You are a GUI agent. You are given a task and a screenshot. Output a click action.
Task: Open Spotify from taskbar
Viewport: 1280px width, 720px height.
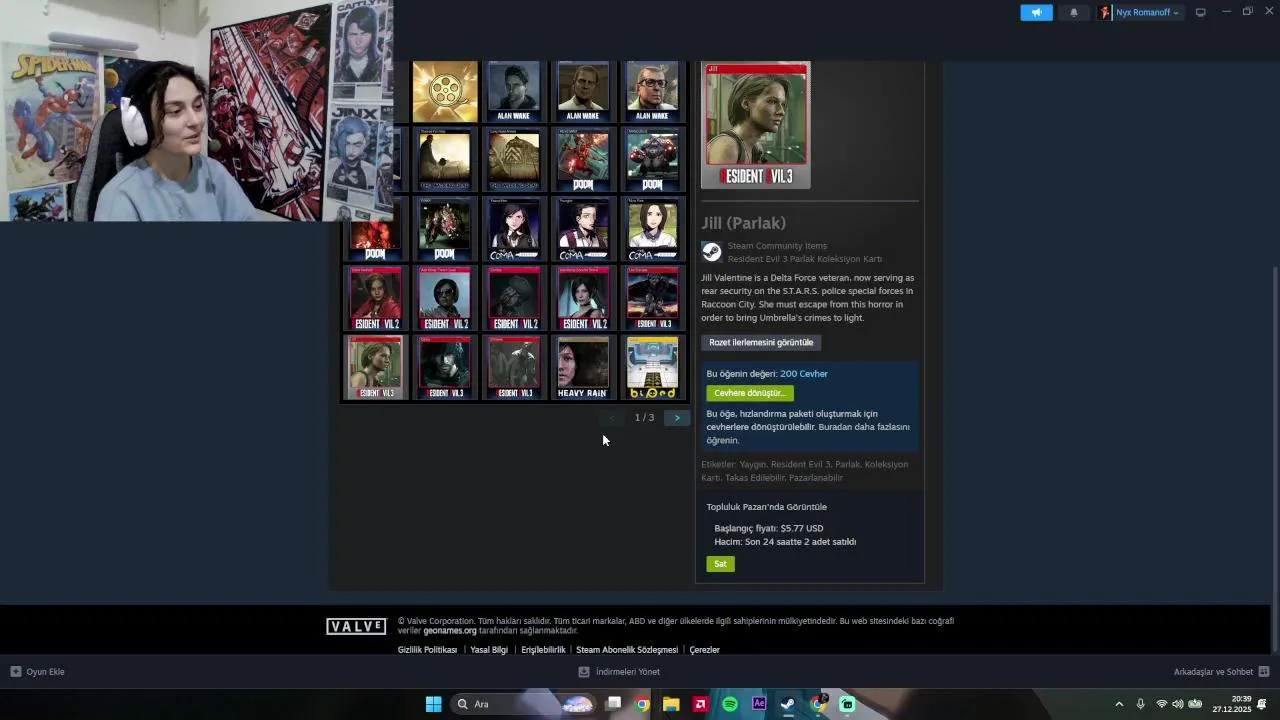730,704
